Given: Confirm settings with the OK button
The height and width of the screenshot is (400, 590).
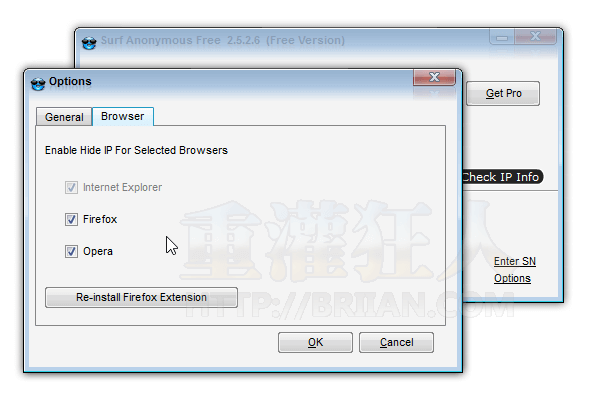Looking at the screenshot, I should coord(315,342).
